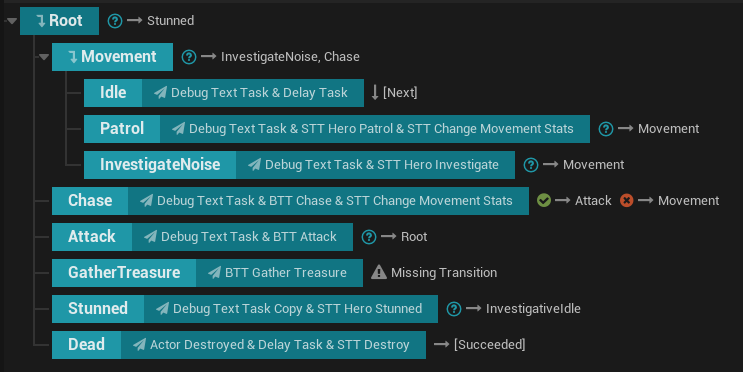The image size is (743, 372).
Task: Click the down arrow Next transition on Idle
Action: 394,92
